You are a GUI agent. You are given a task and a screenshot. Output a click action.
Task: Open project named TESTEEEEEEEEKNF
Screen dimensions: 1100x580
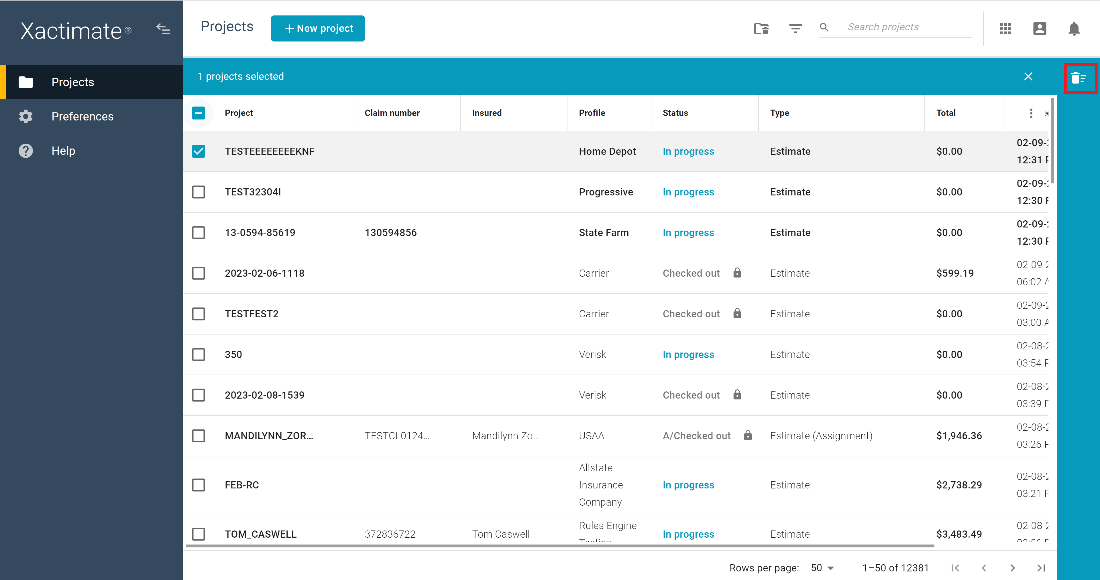[269, 151]
